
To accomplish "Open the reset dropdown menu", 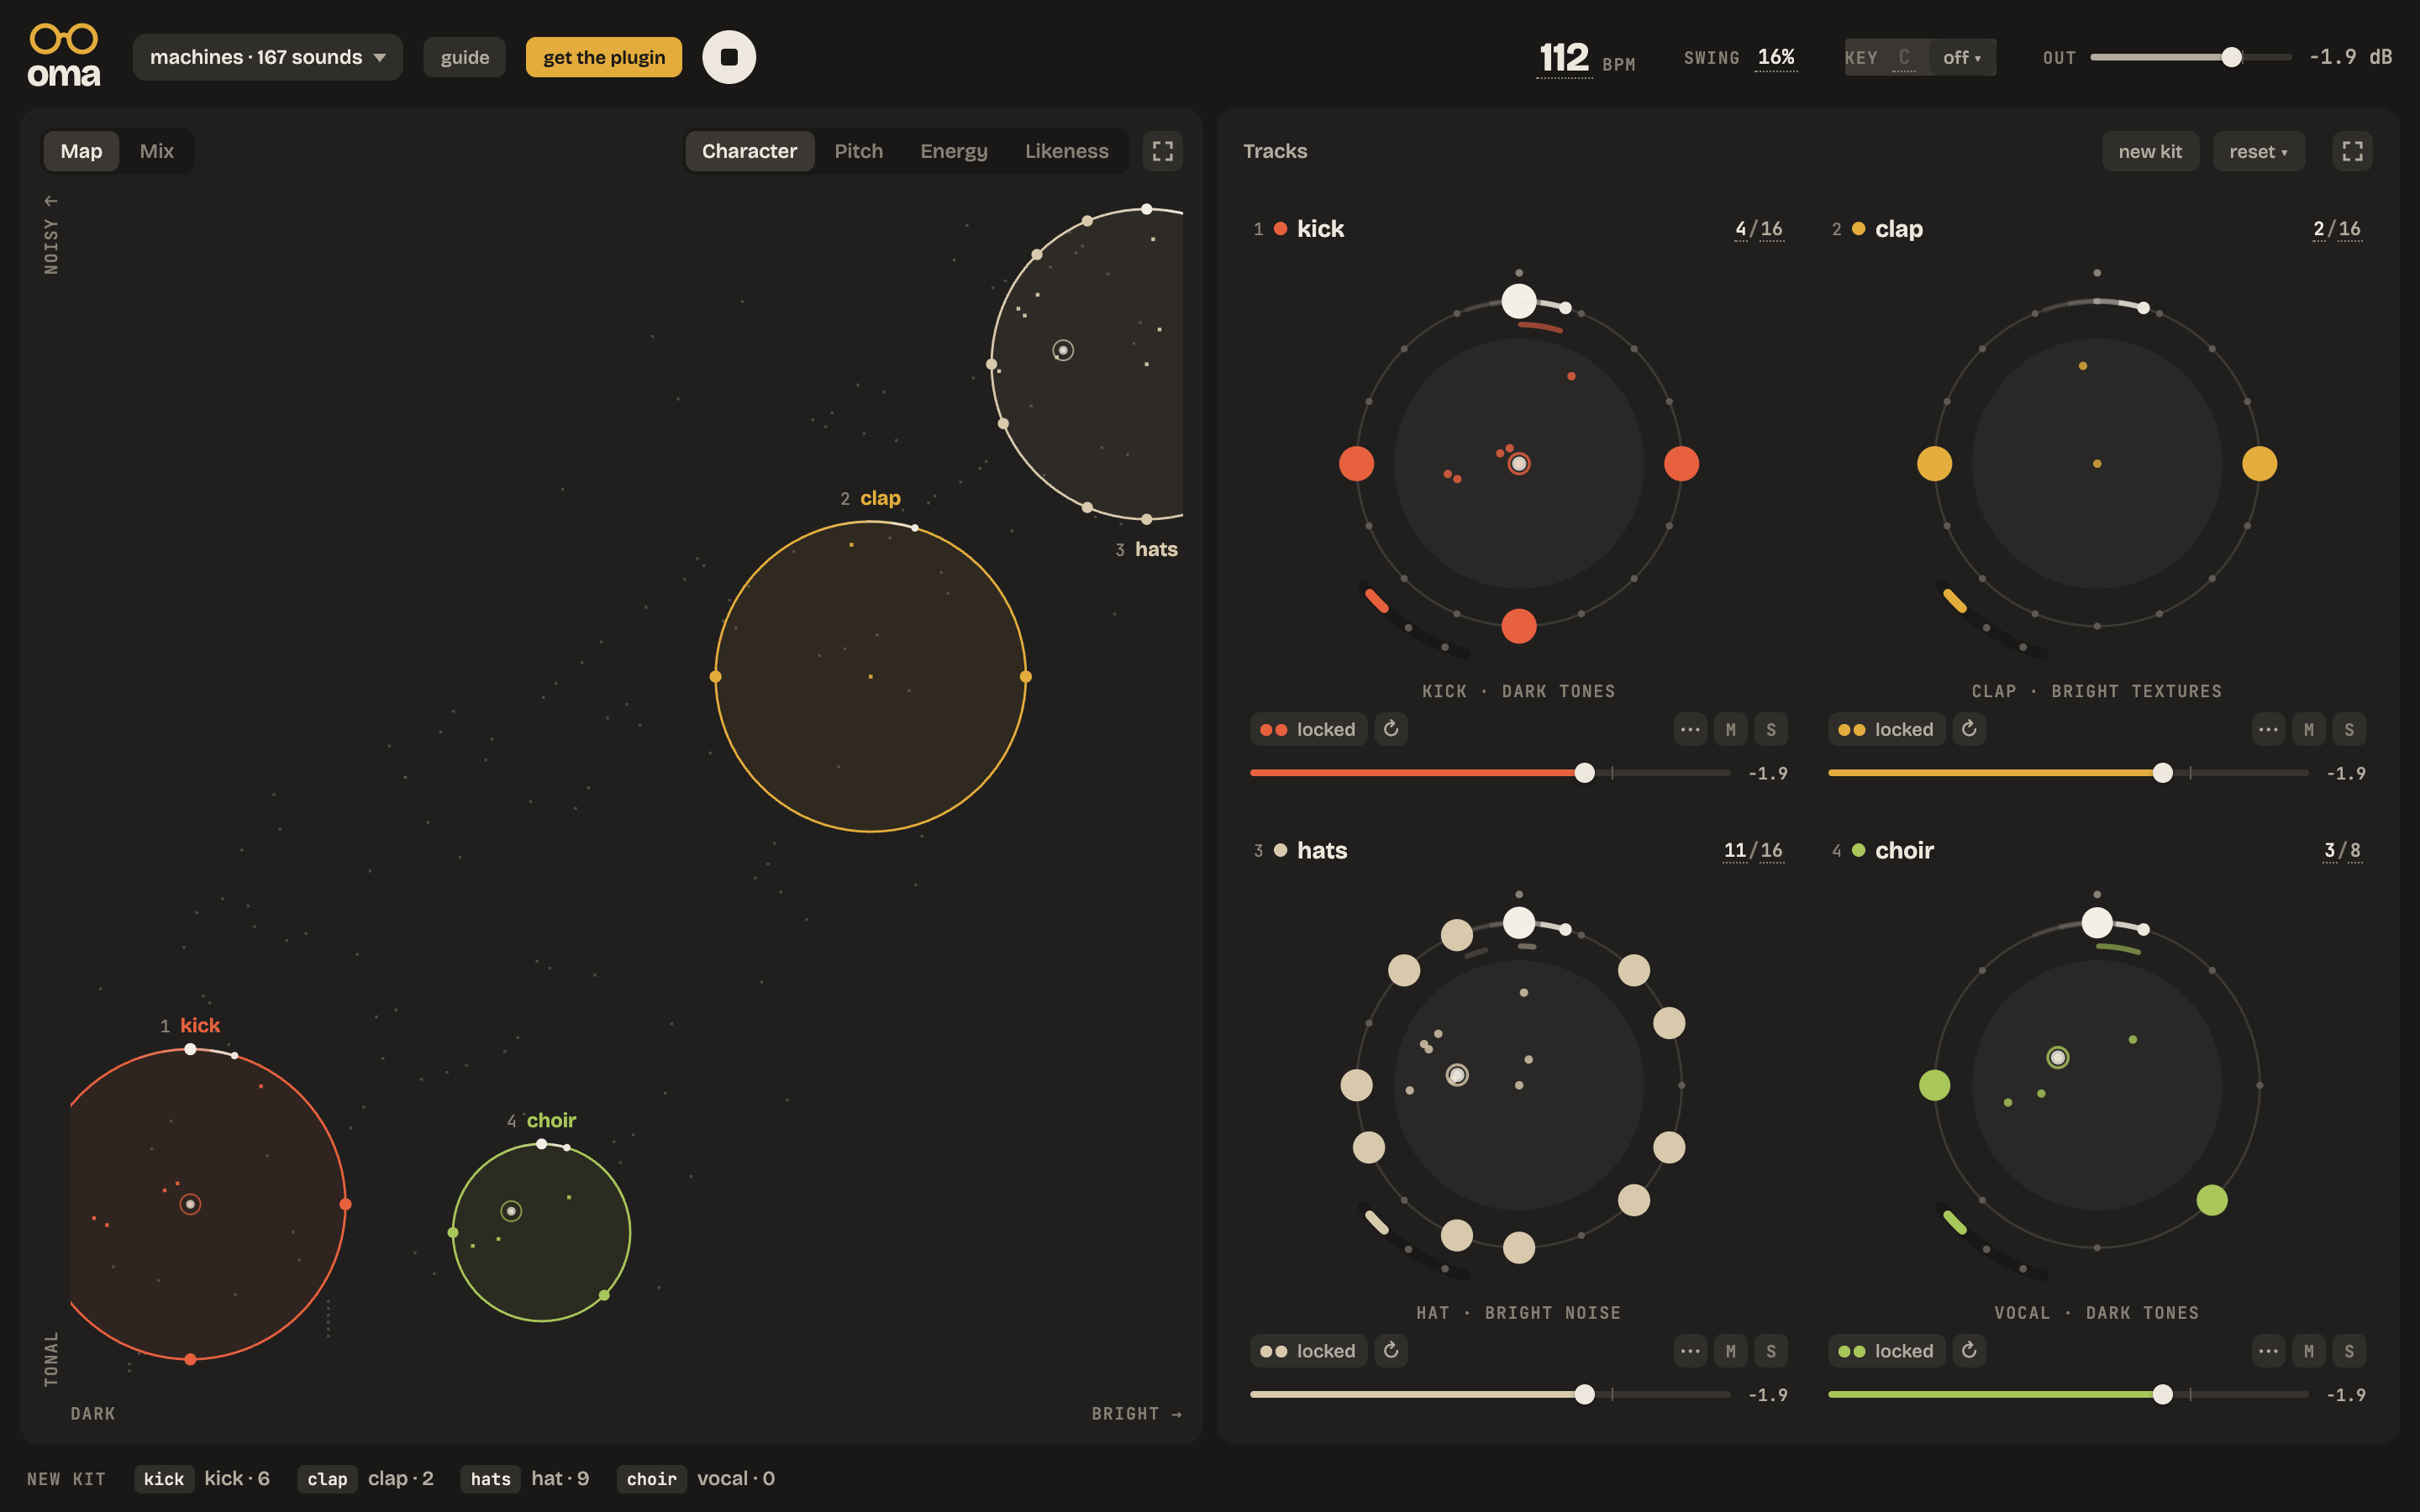I will click(x=2258, y=151).
